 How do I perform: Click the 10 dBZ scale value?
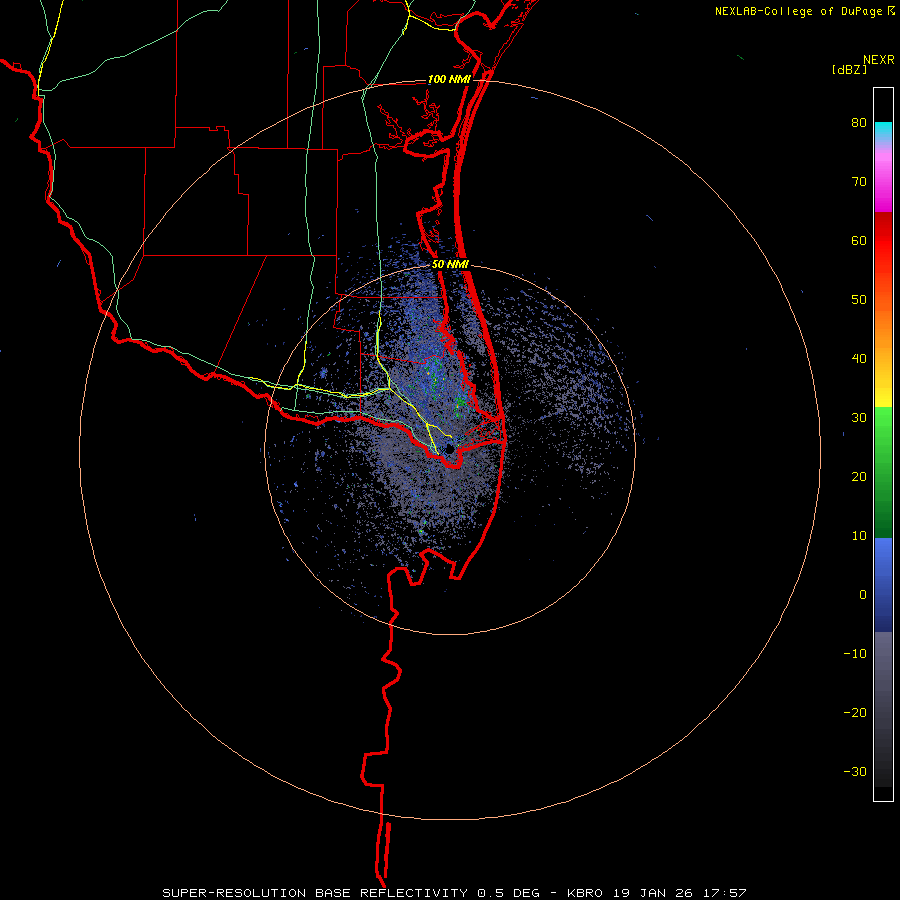[x=859, y=536]
